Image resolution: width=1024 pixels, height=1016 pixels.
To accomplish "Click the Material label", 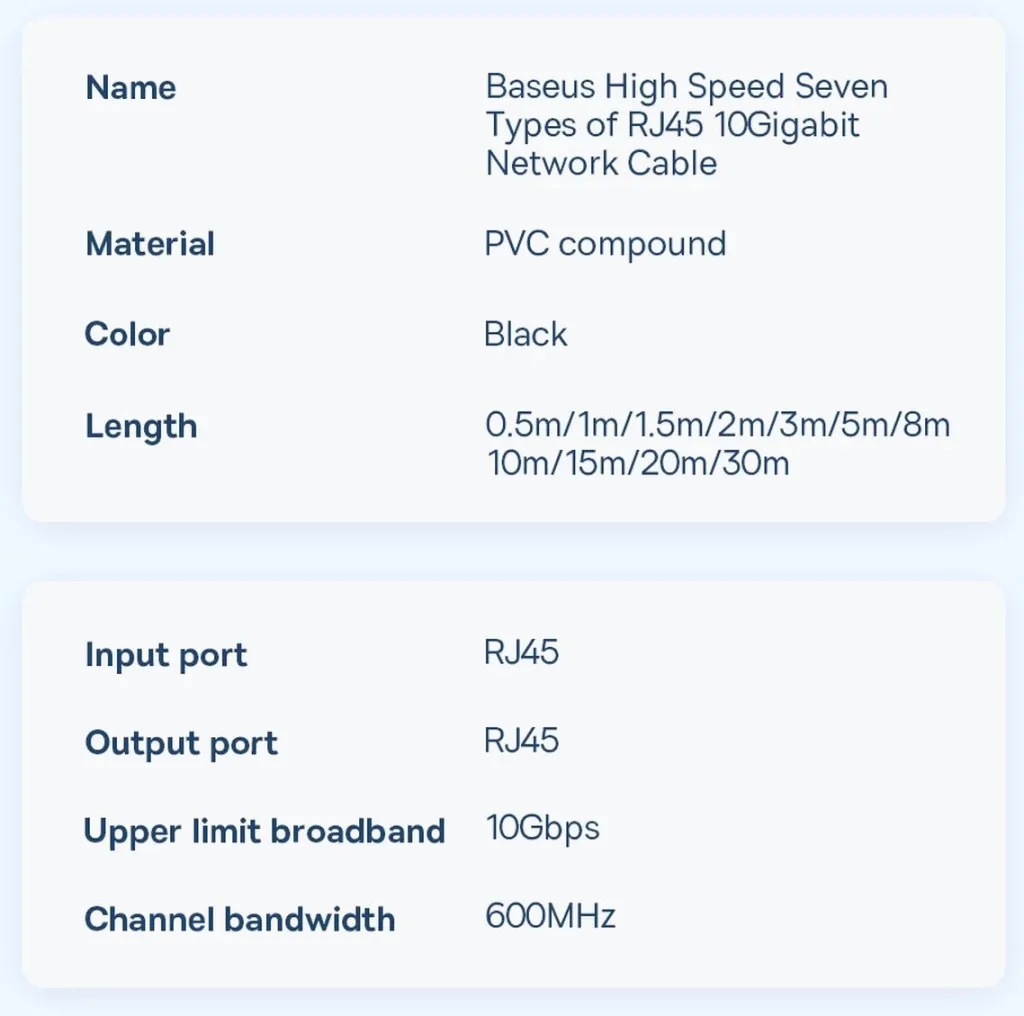I will coord(150,244).
